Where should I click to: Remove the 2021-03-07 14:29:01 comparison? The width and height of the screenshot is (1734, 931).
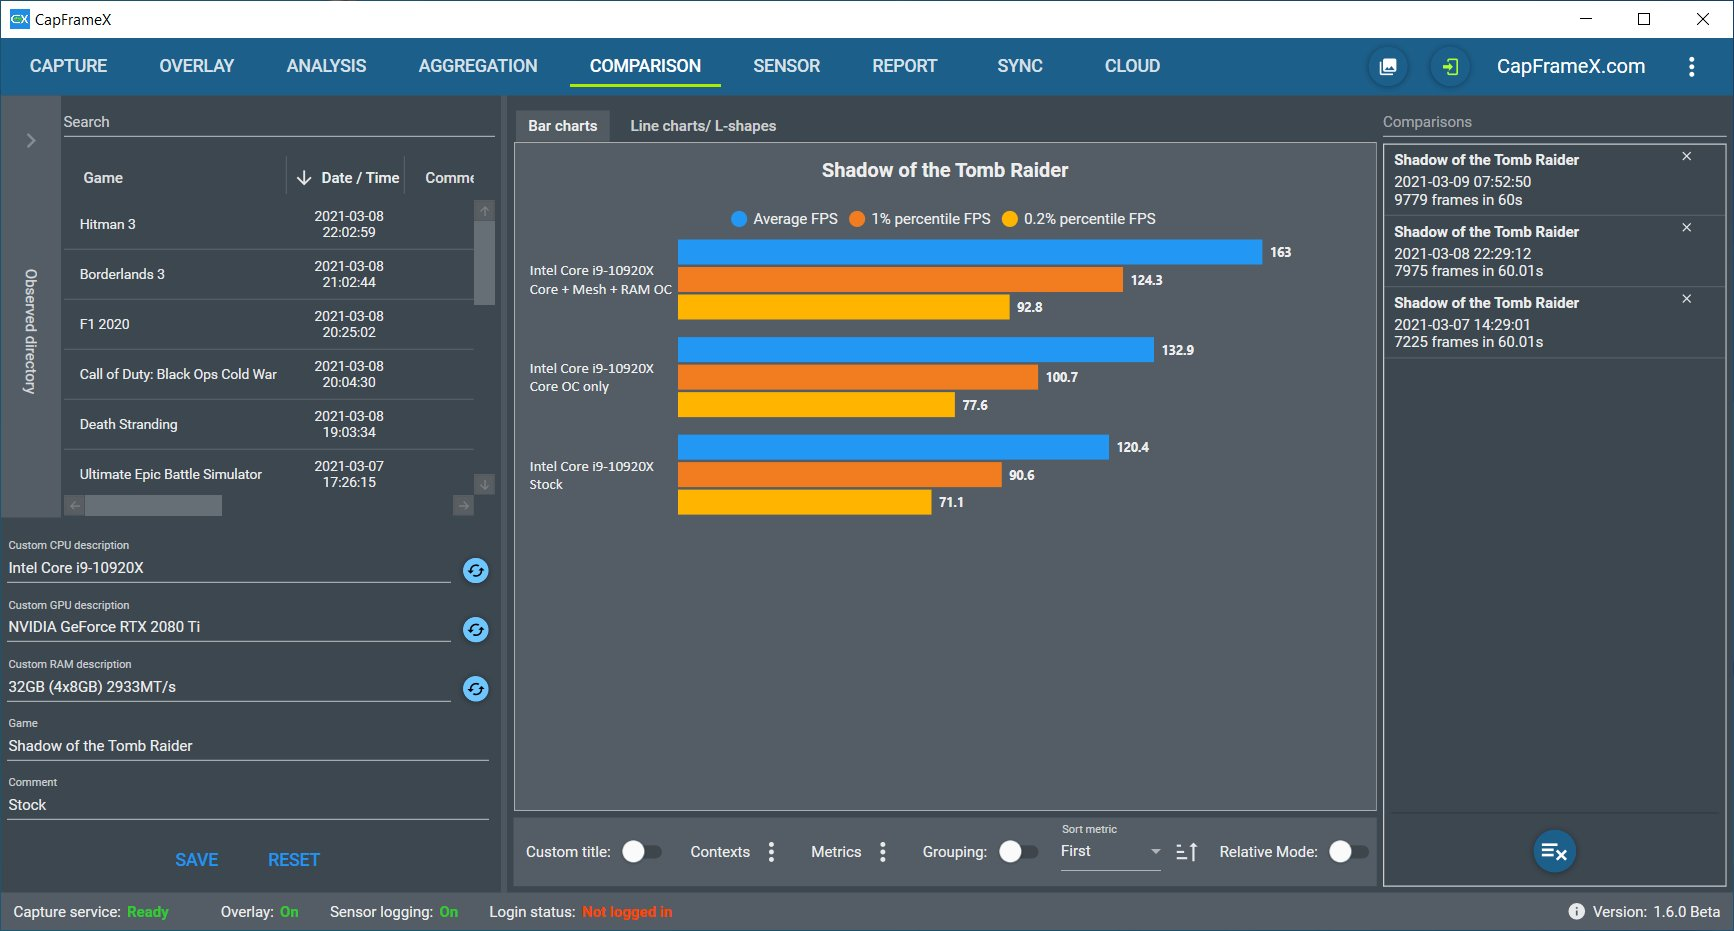click(x=1686, y=299)
